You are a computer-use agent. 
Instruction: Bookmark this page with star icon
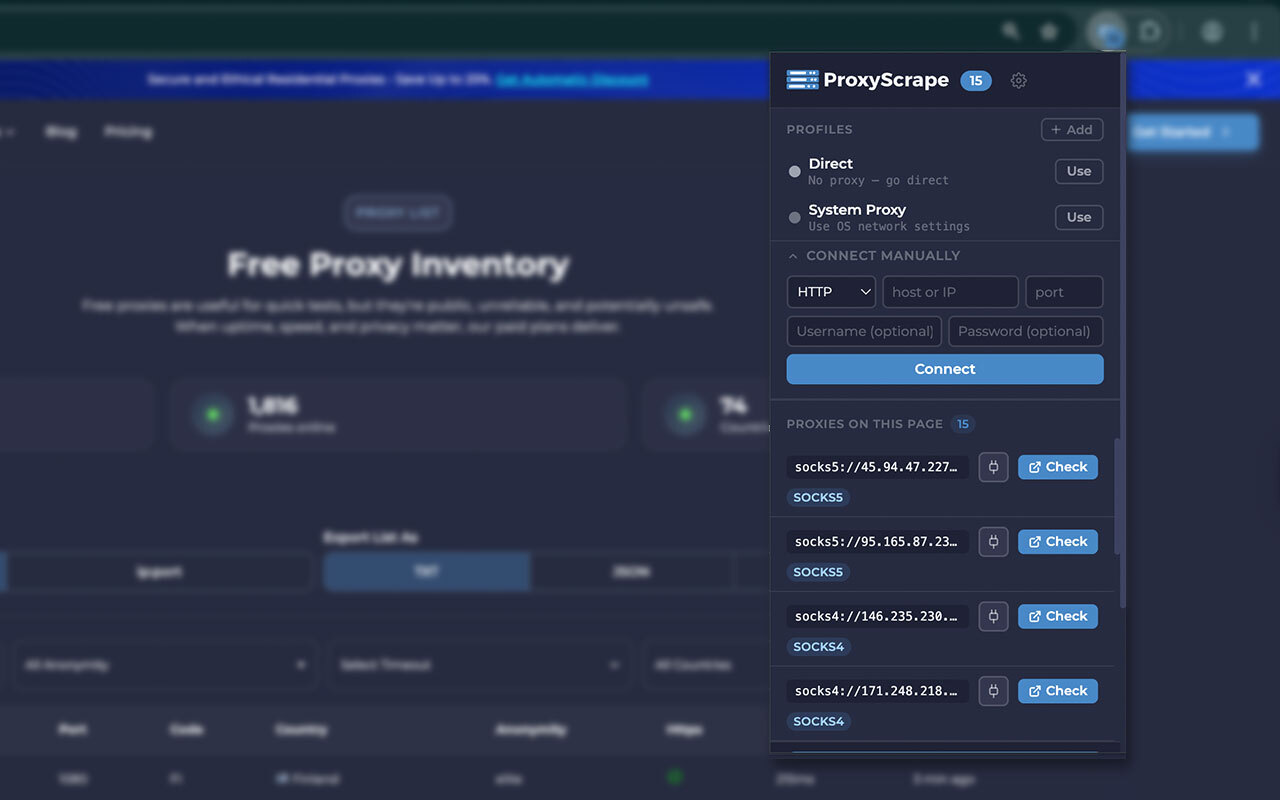(x=1049, y=32)
